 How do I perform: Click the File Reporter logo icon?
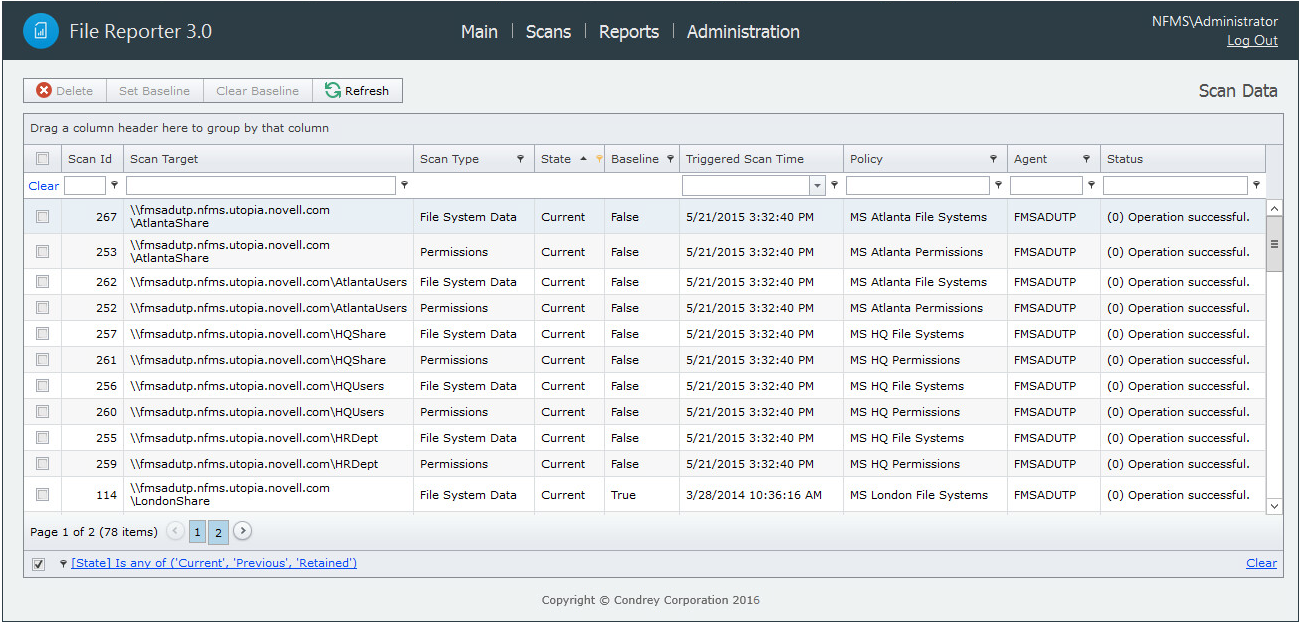(x=41, y=31)
